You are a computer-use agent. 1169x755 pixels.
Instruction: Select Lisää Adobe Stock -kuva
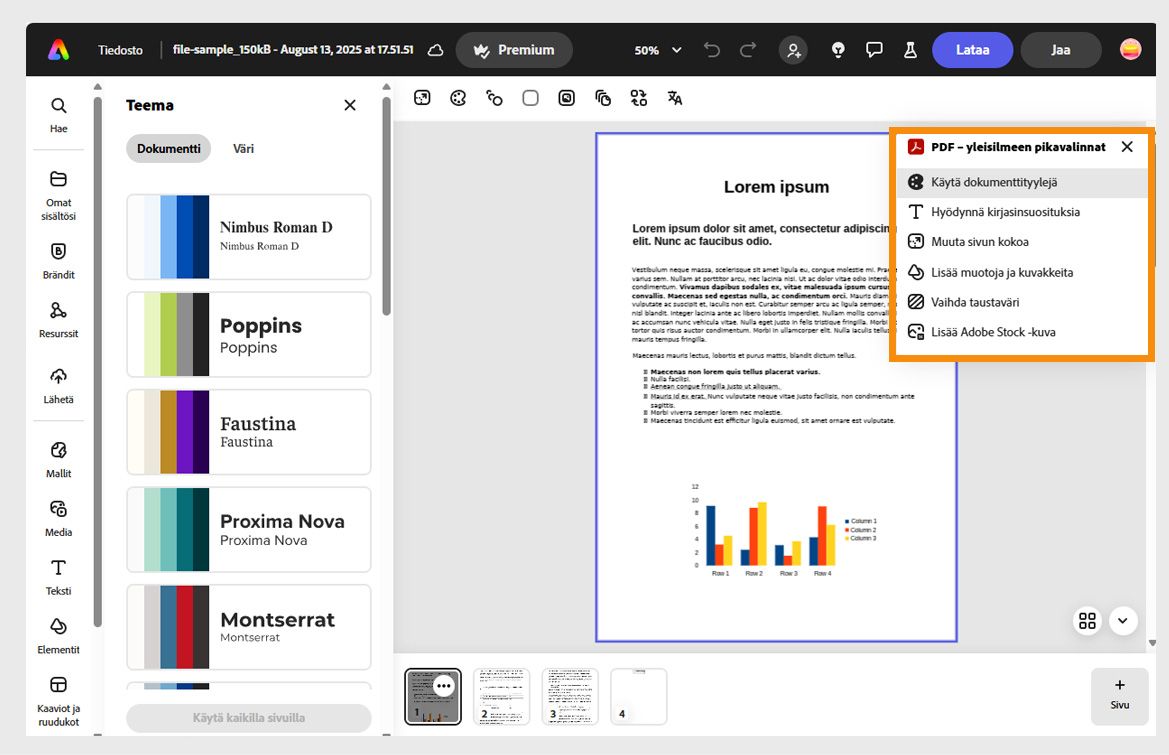coord(1021,332)
